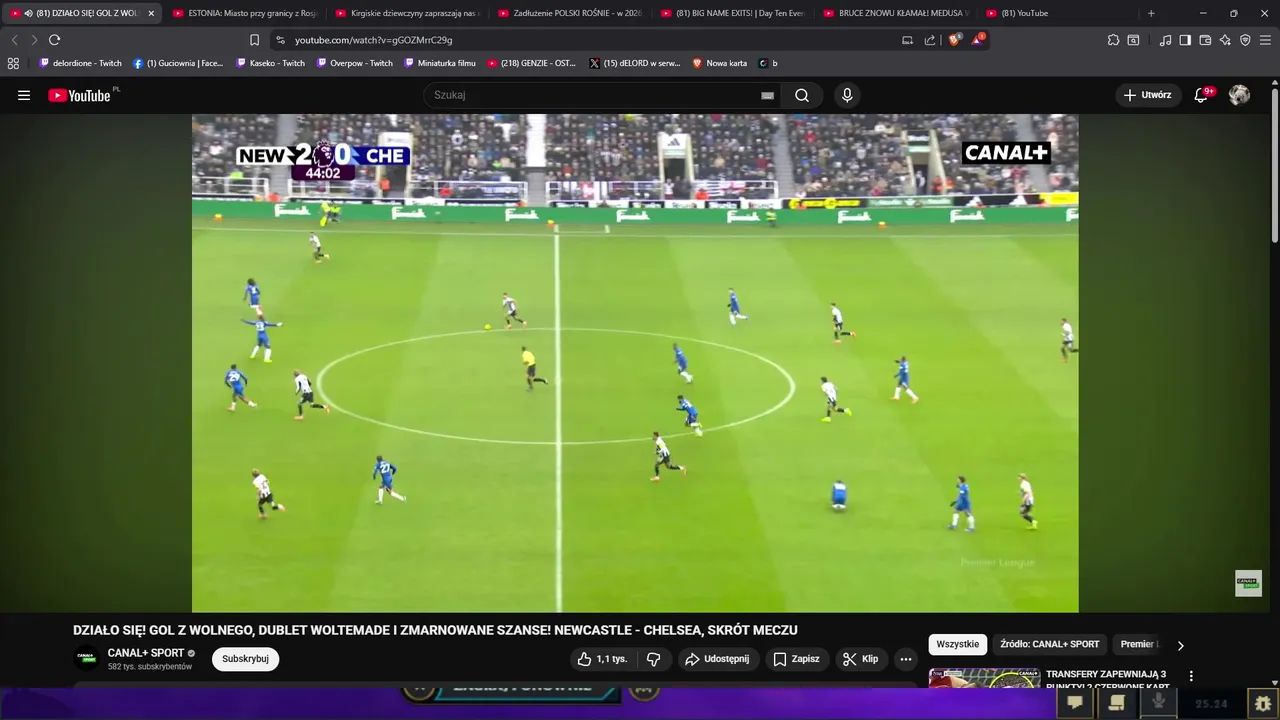
Task: Open the three-dot menu for the TRANSFERY video
Action: (1190, 677)
